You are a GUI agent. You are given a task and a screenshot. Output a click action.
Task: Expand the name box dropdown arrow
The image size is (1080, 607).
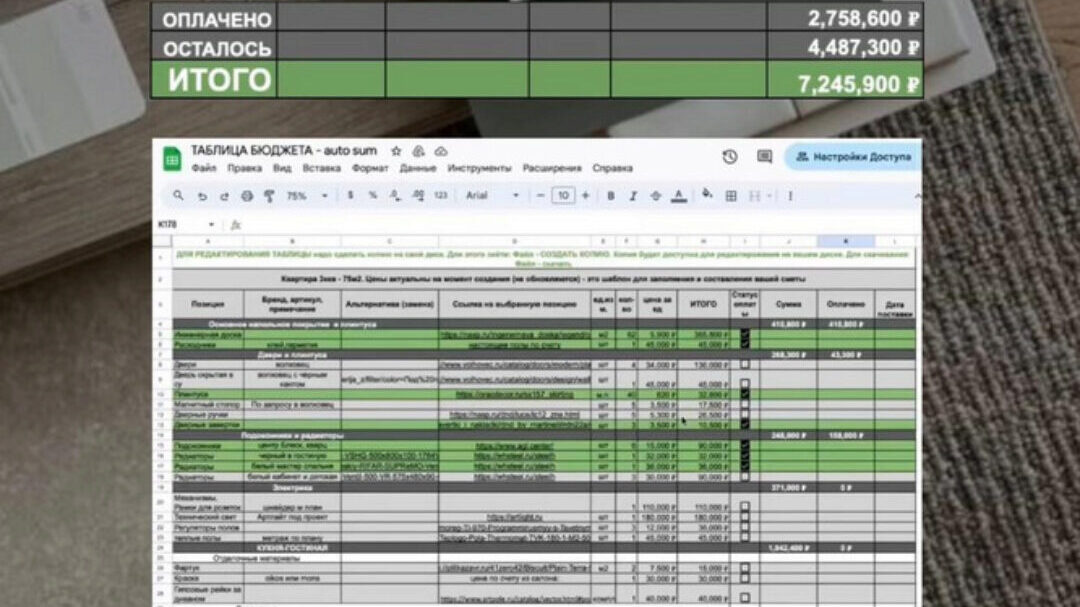211,225
